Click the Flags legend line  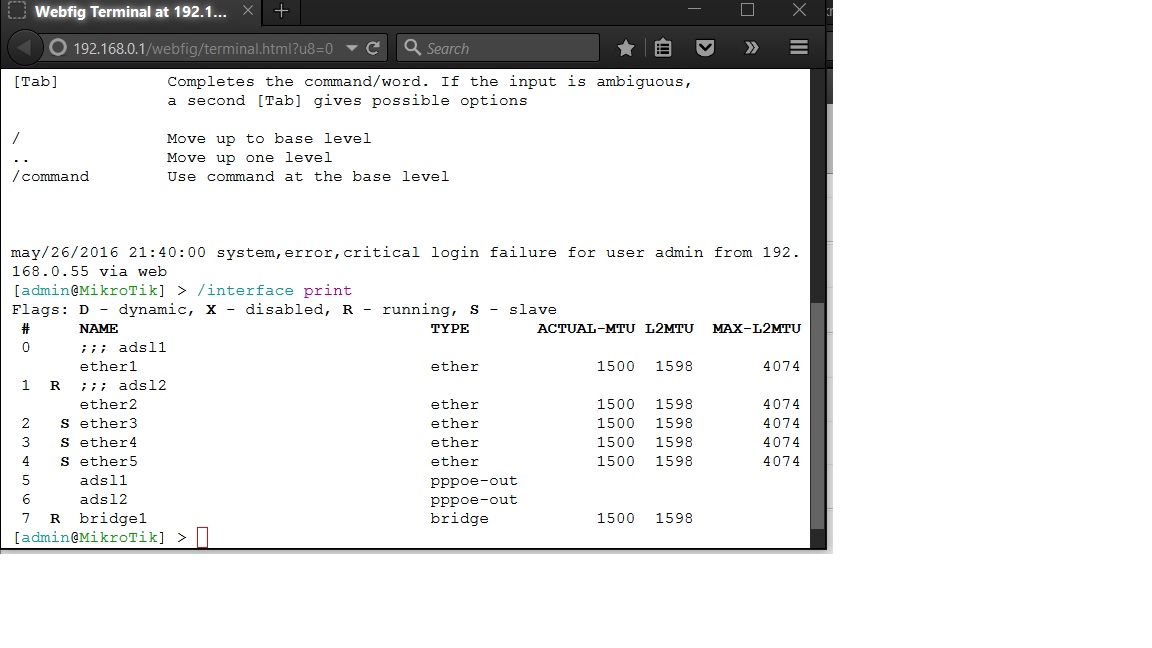284,310
